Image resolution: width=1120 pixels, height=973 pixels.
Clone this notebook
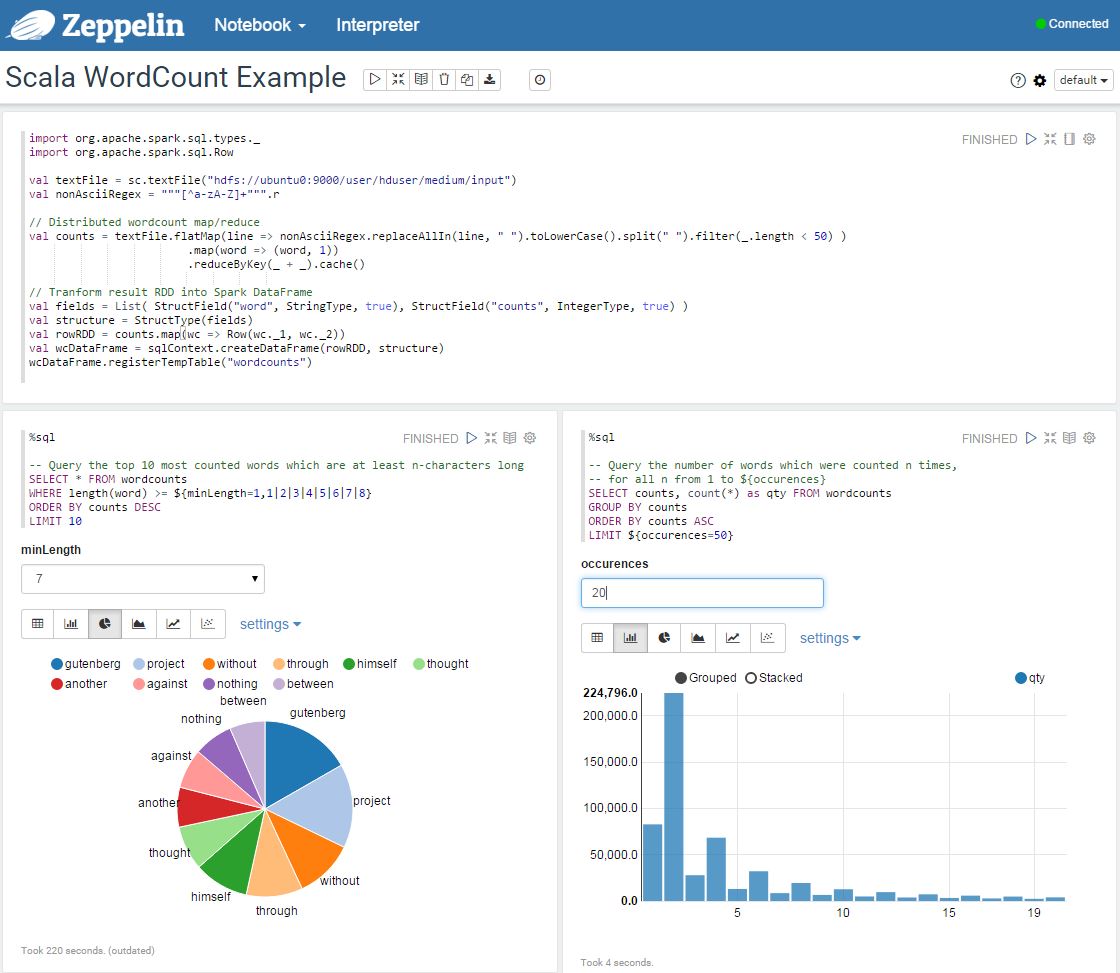pos(466,79)
